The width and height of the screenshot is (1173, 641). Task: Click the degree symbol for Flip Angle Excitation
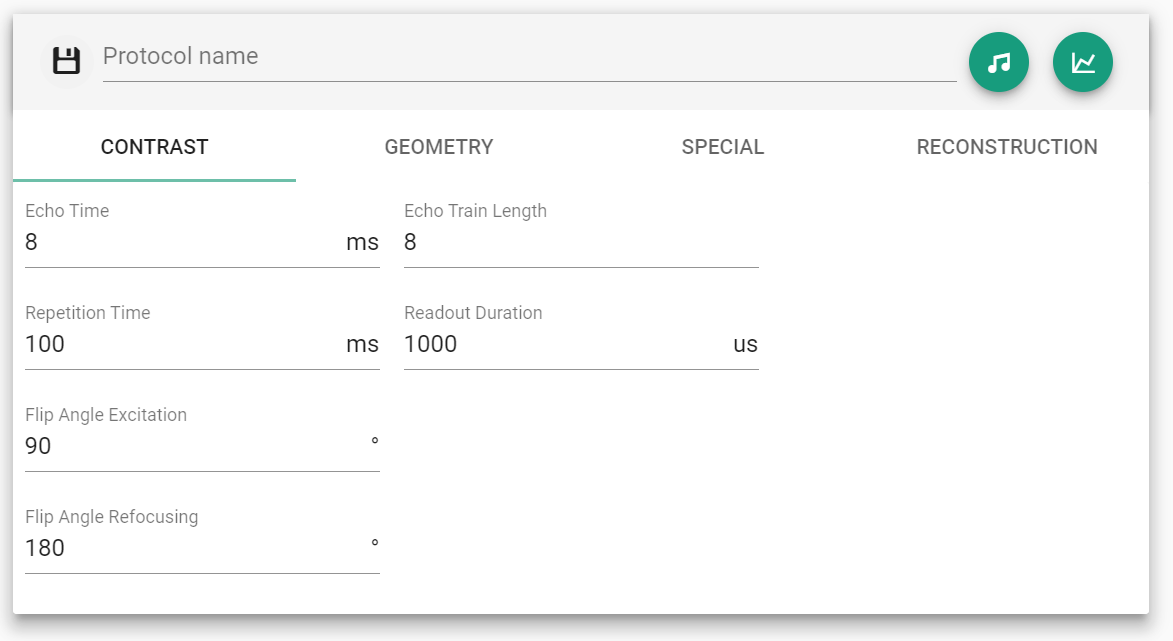[x=374, y=442]
